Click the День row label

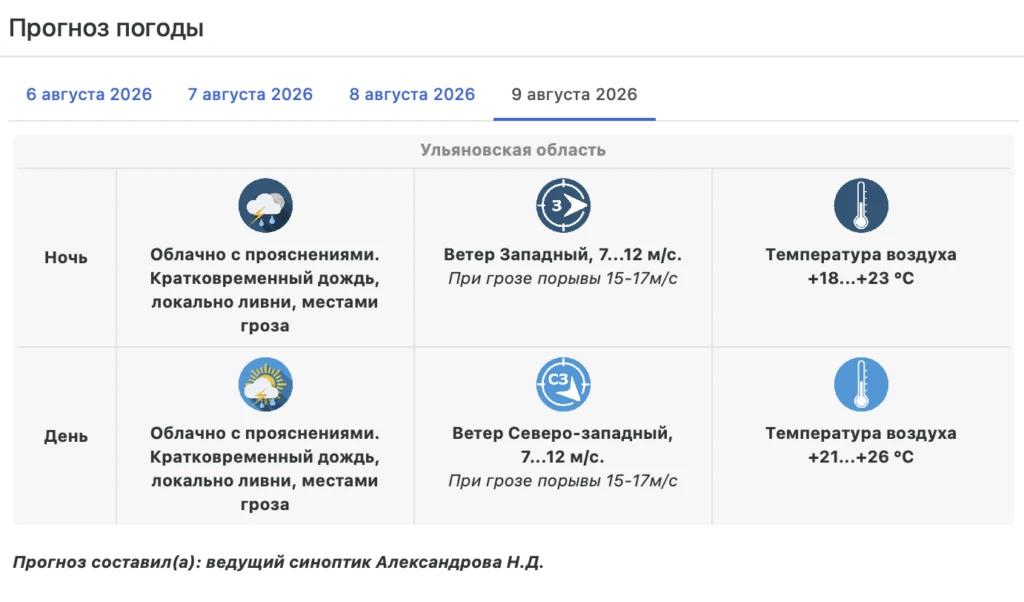[66, 436]
